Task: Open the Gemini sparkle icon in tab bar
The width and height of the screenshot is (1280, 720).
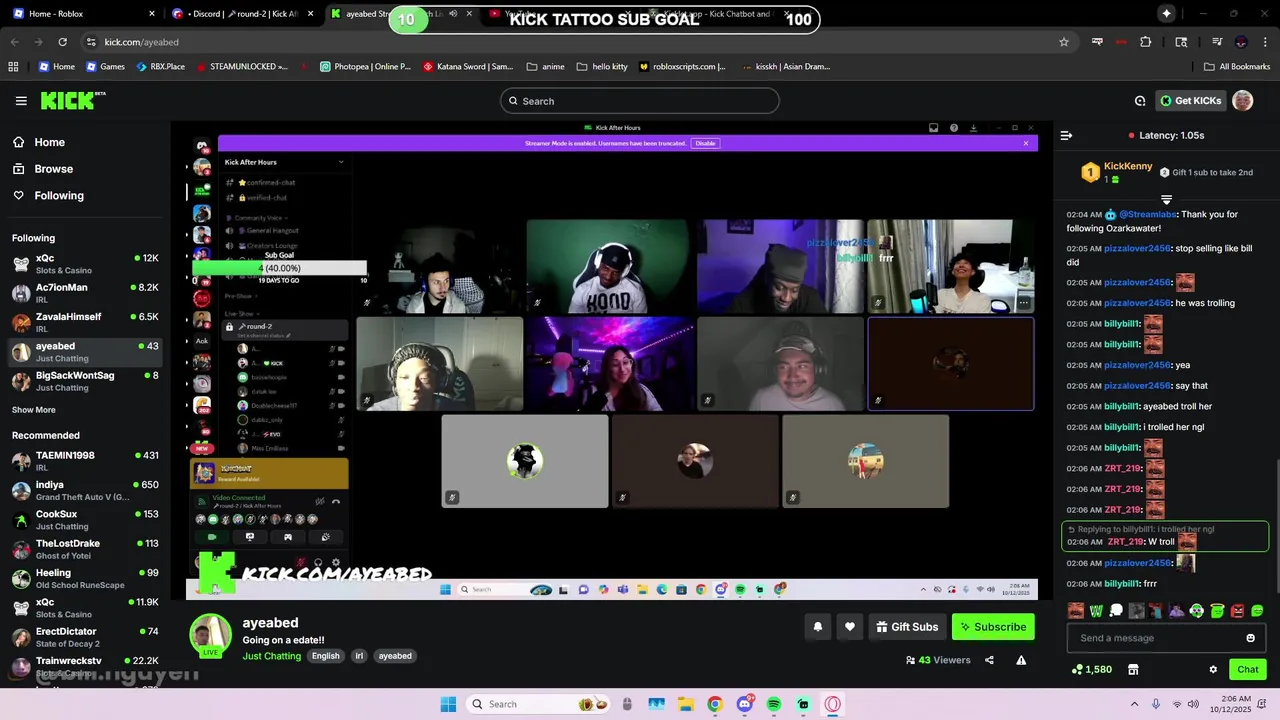Action: point(1166,13)
